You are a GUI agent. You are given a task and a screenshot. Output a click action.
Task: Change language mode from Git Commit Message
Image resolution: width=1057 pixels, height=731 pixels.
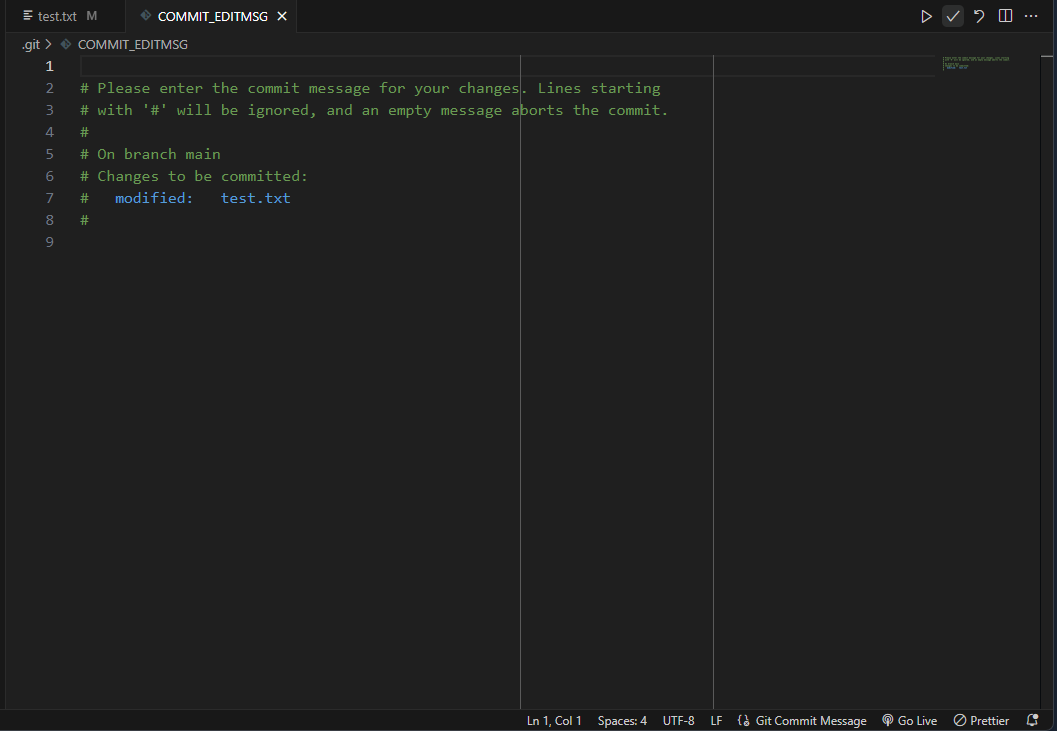(x=802, y=721)
